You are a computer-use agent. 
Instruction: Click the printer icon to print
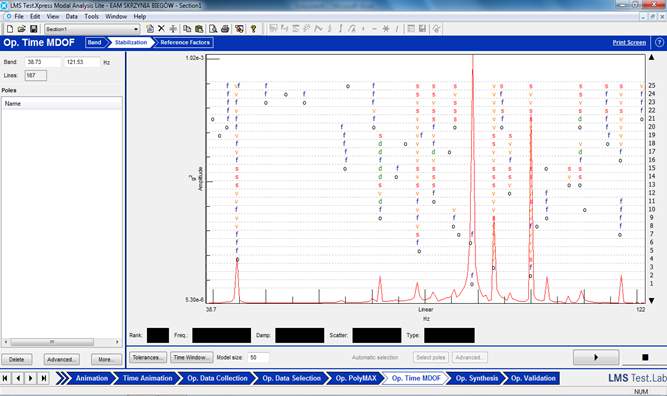click(x=225, y=29)
